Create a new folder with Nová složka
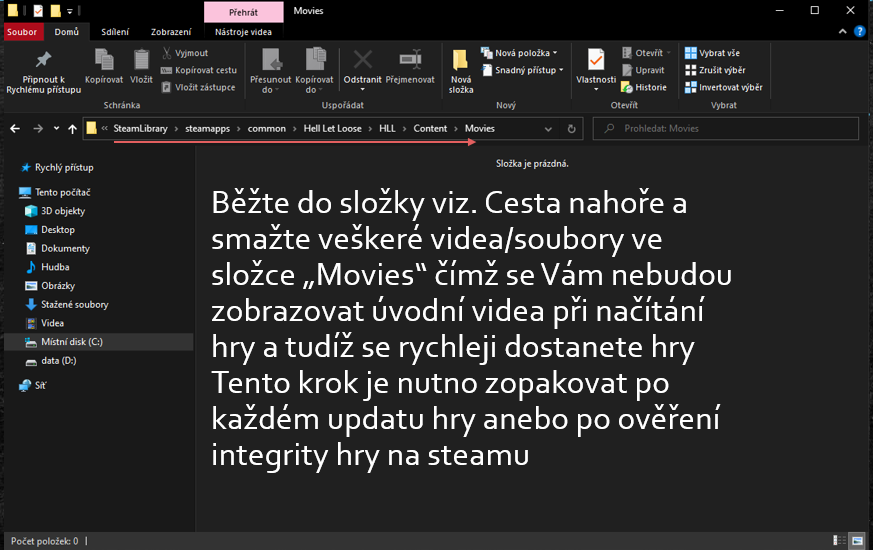Screen dimensions: 873x550 [x=461, y=71]
